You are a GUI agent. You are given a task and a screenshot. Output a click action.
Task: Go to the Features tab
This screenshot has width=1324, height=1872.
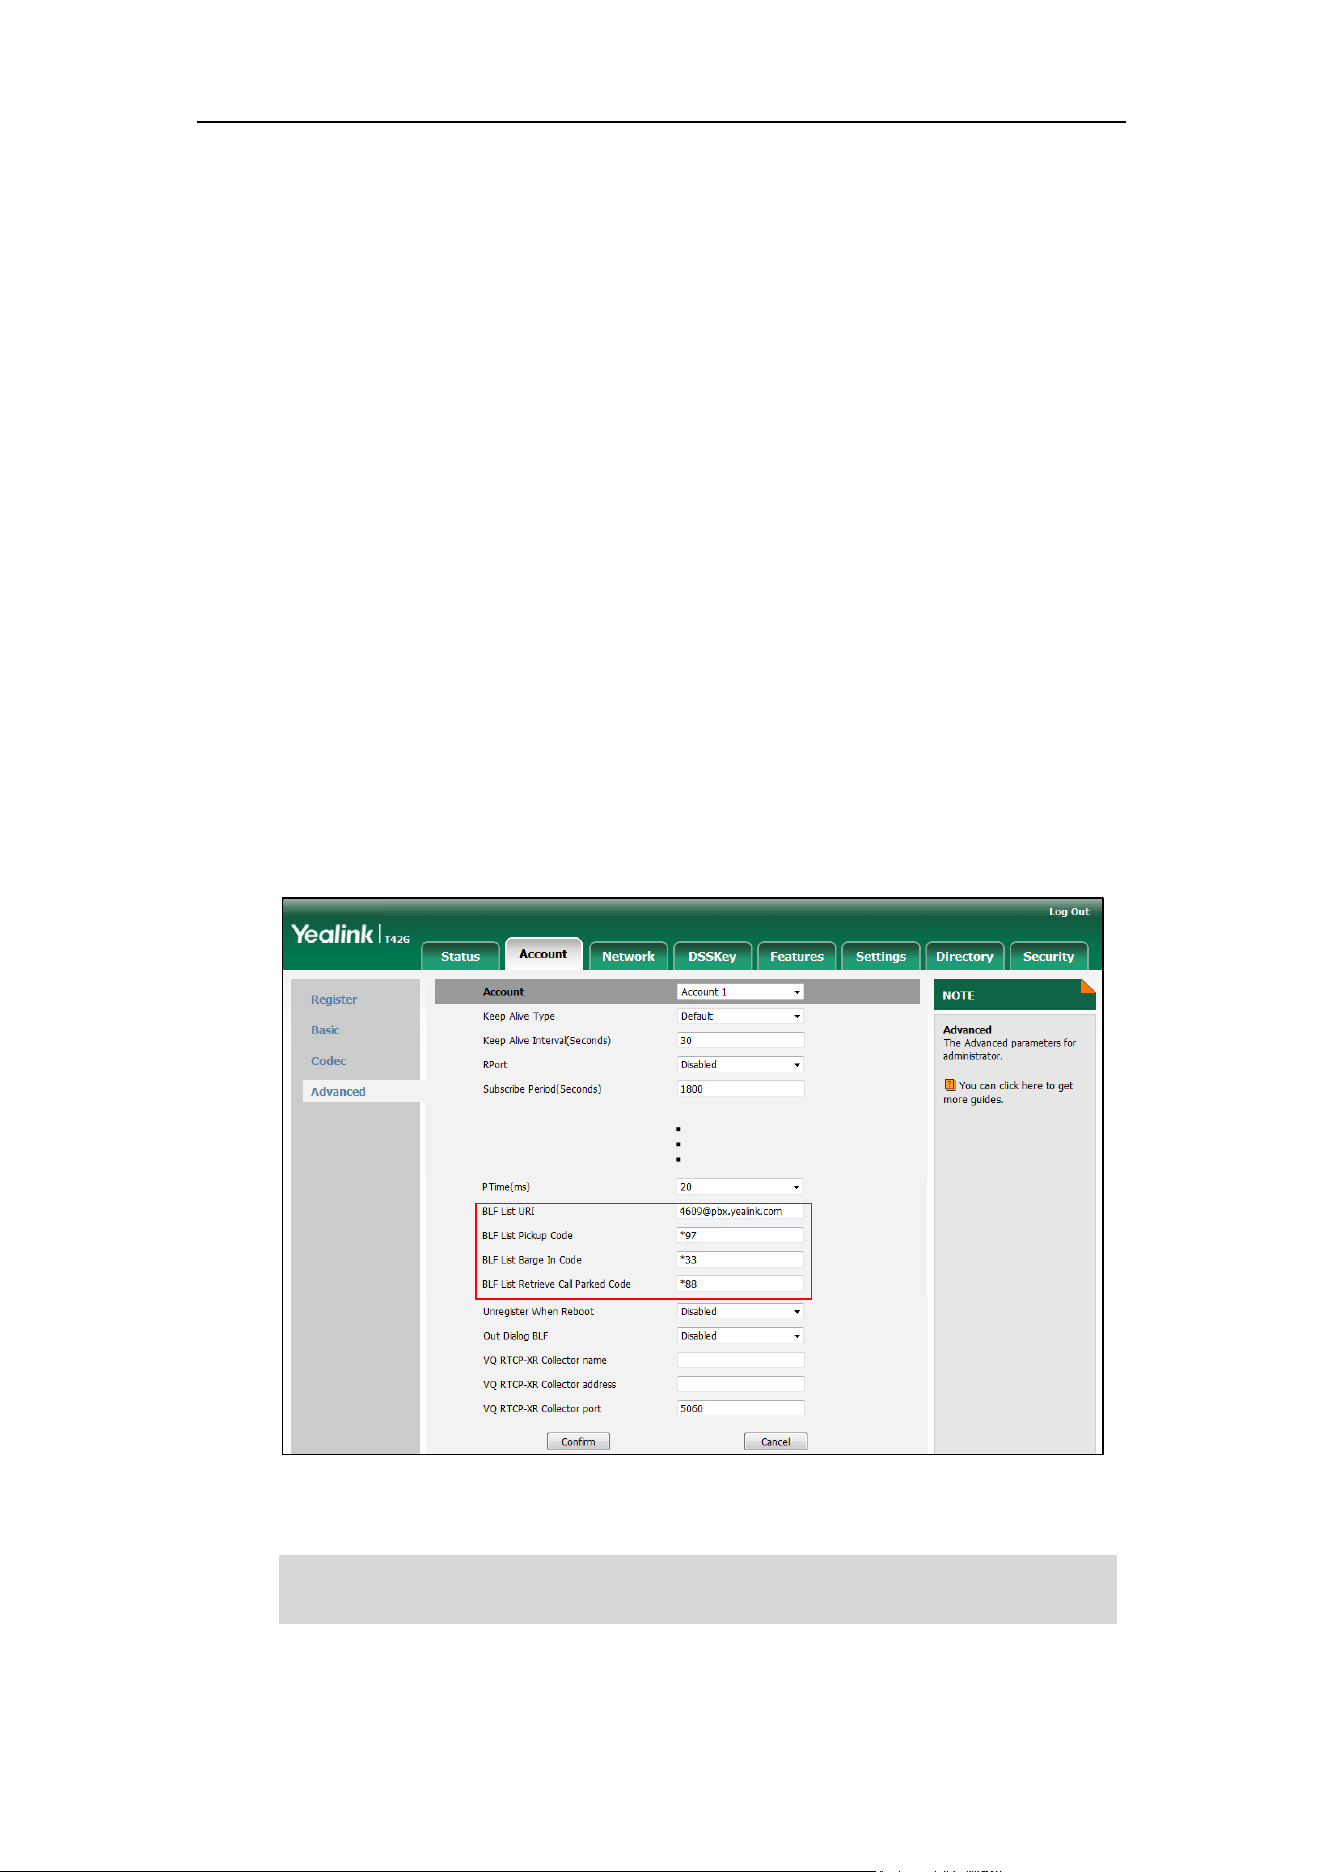(x=797, y=956)
